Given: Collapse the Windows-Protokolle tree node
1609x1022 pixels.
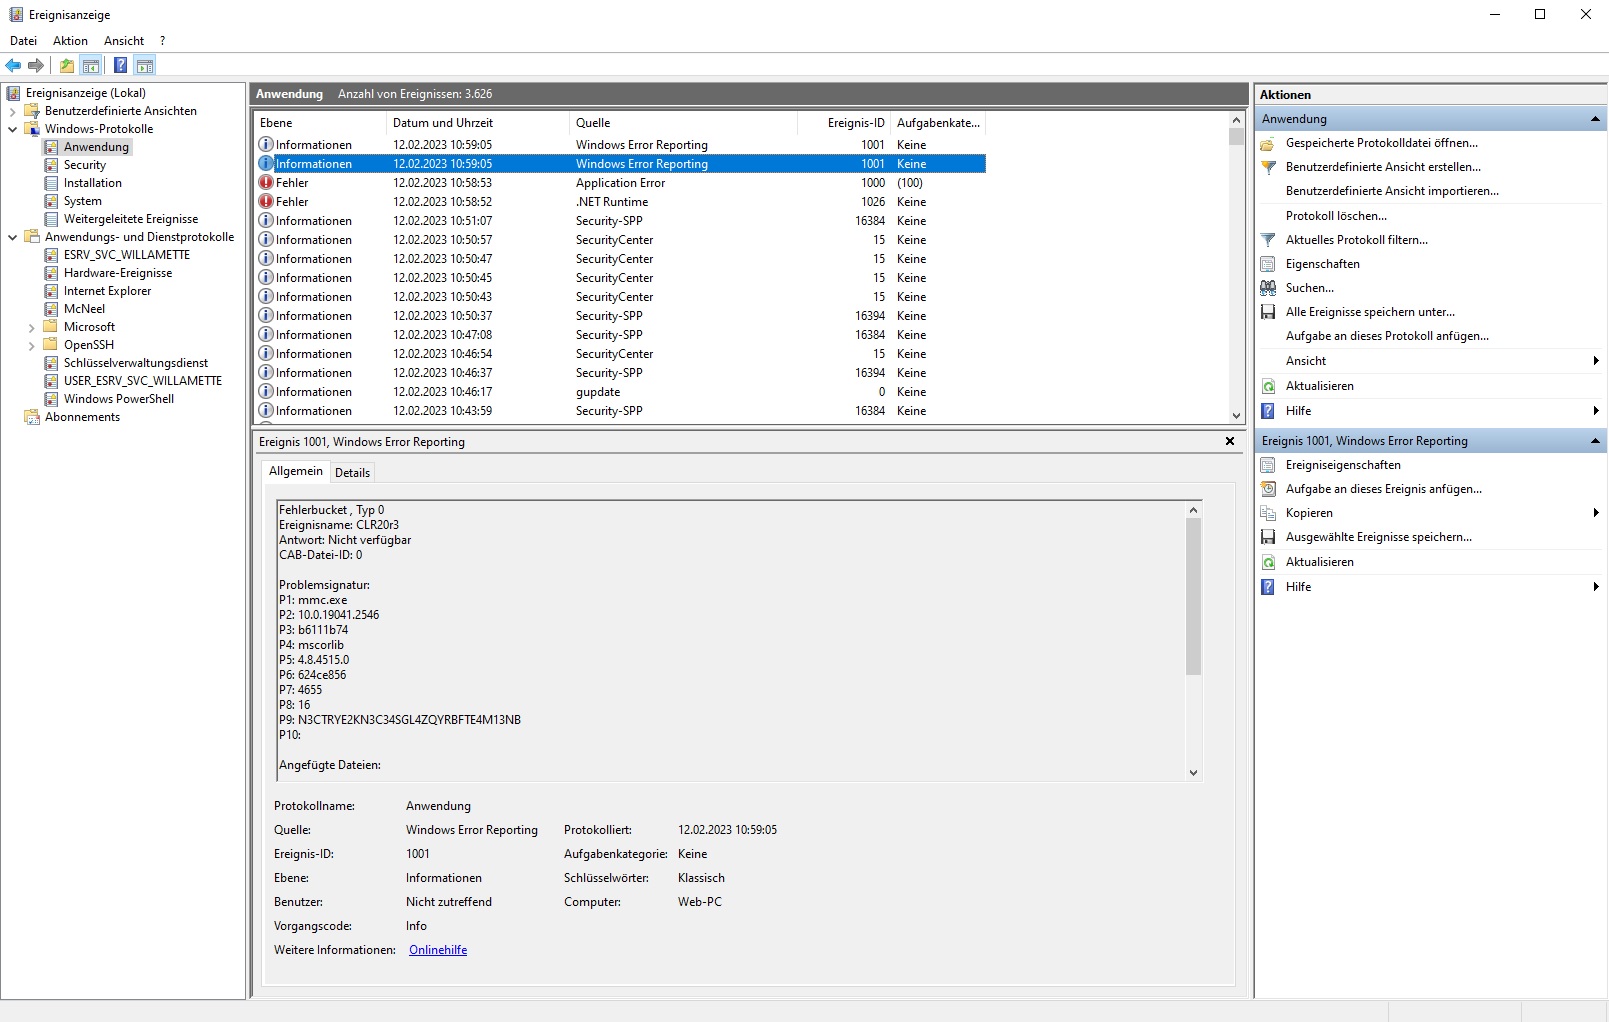Looking at the screenshot, I should [12, 129].
